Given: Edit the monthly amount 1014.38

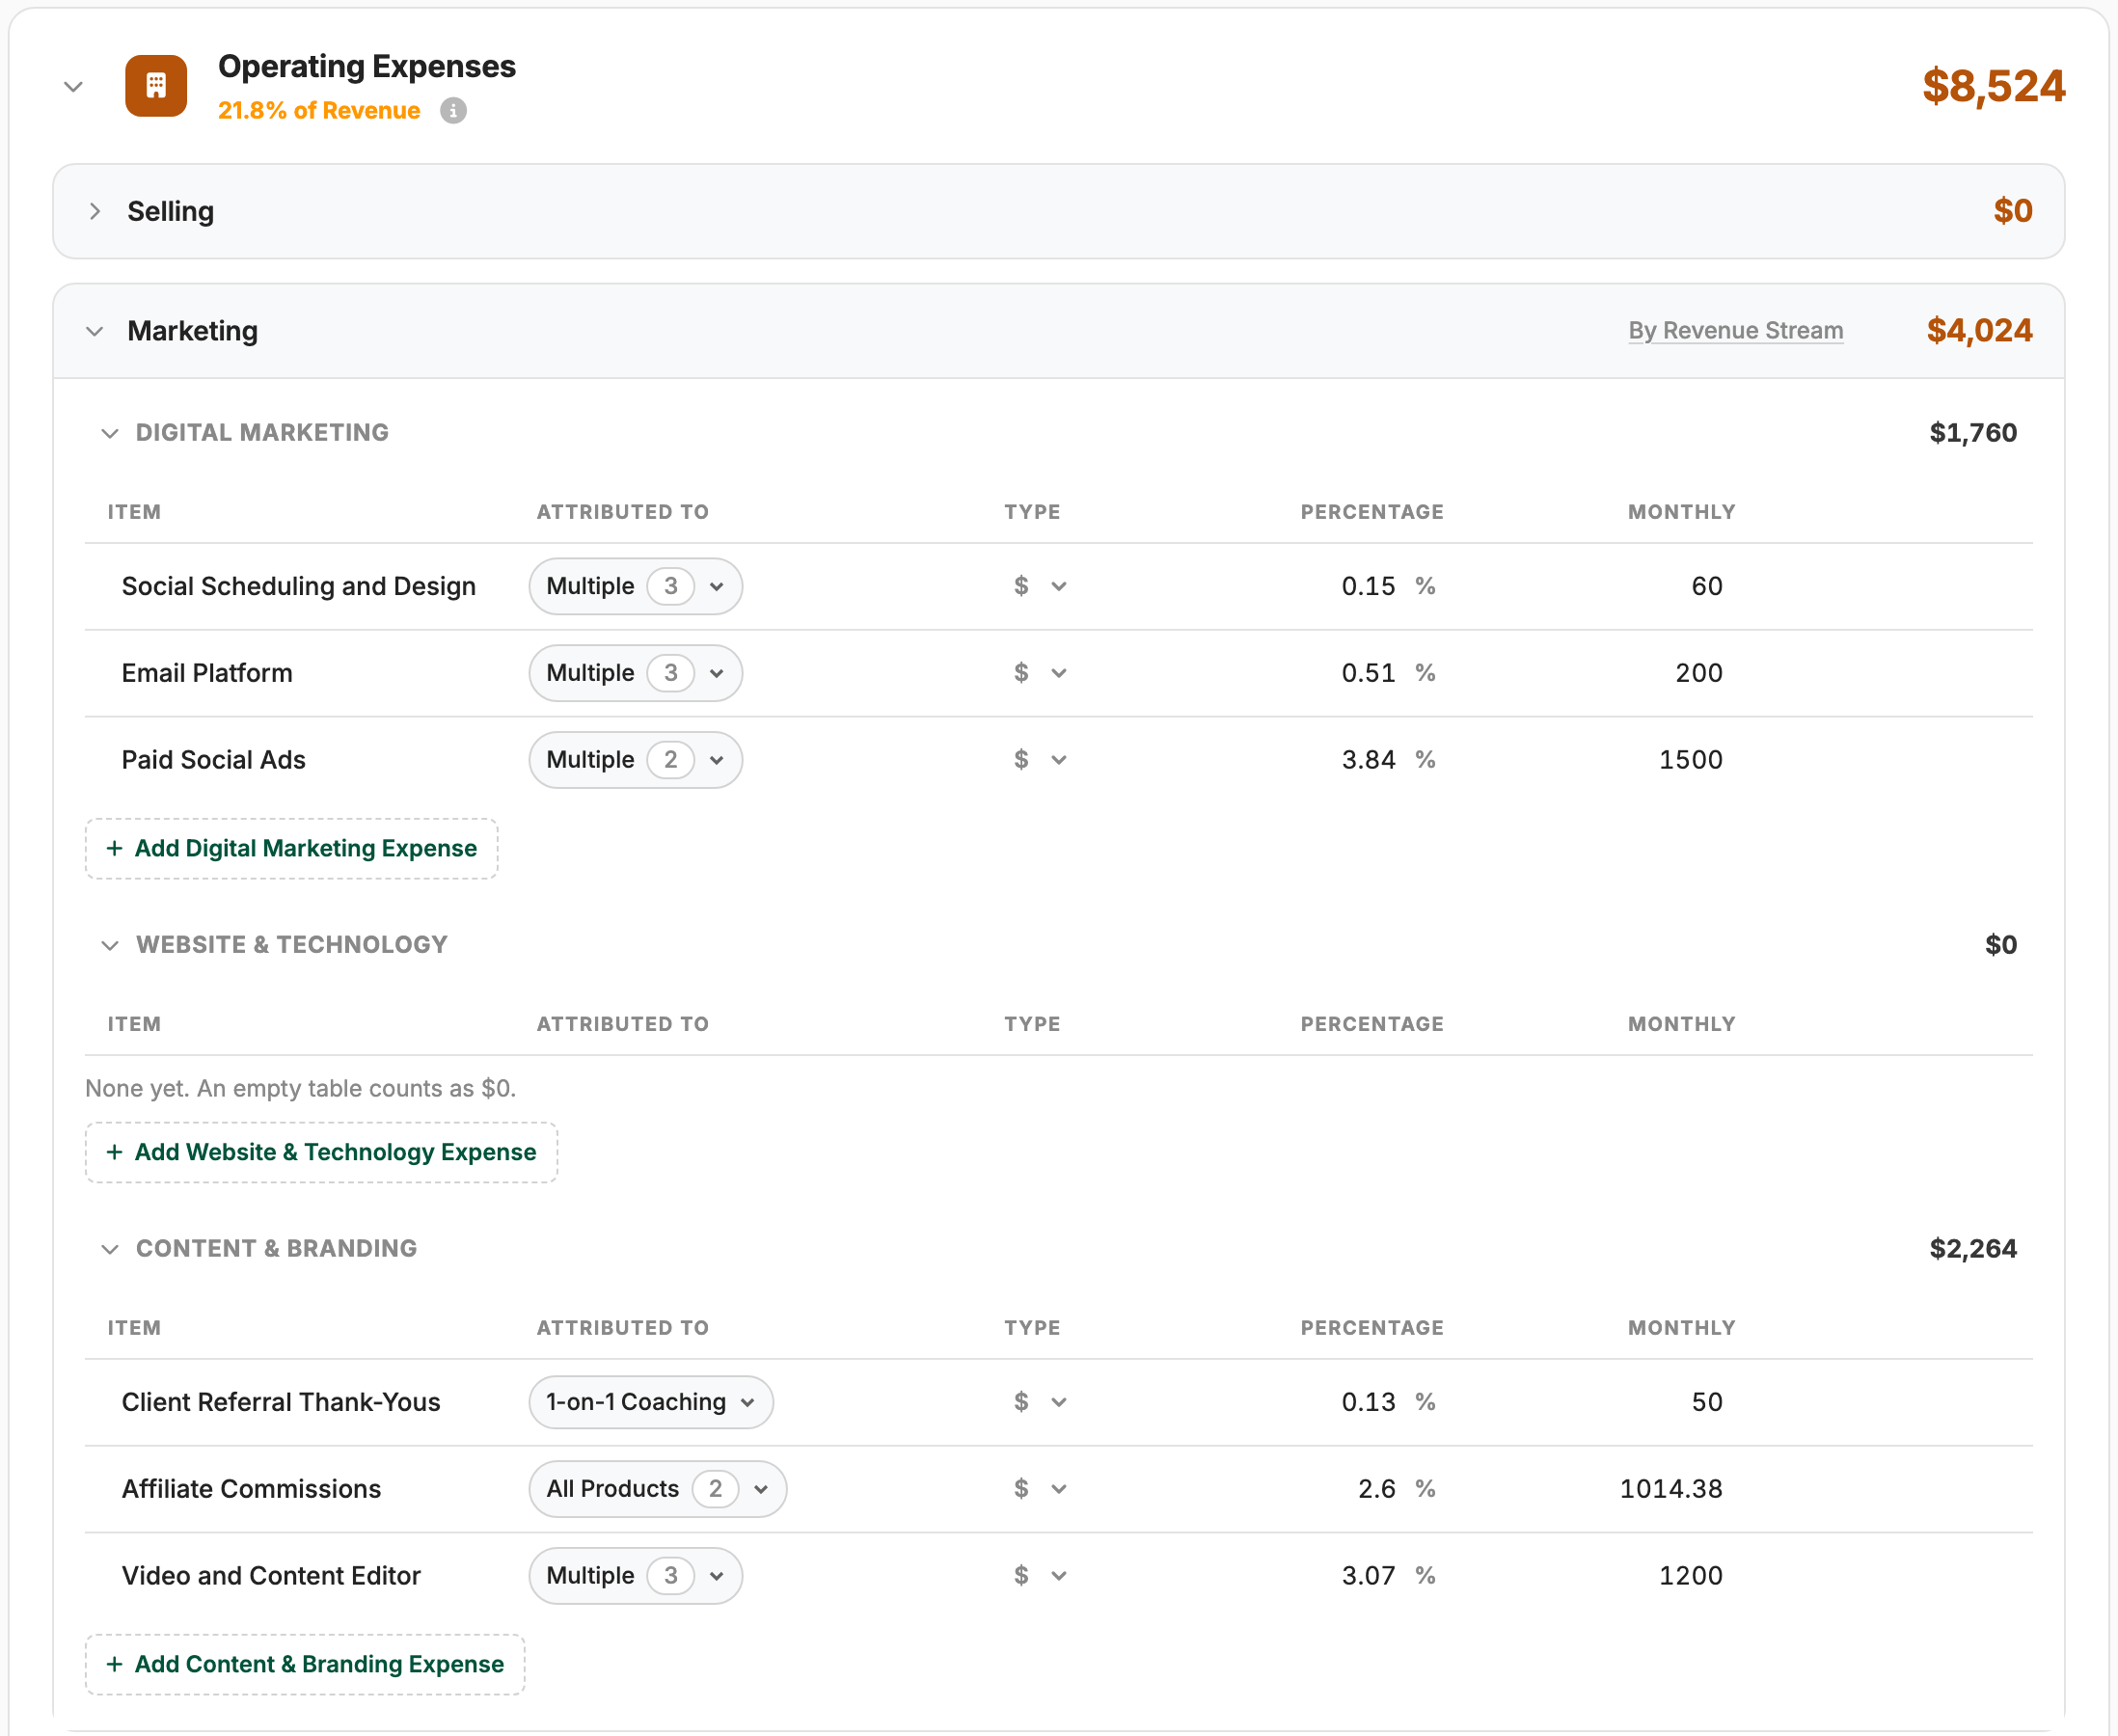Looking at the screenshot, I should pos(1671,1489).
